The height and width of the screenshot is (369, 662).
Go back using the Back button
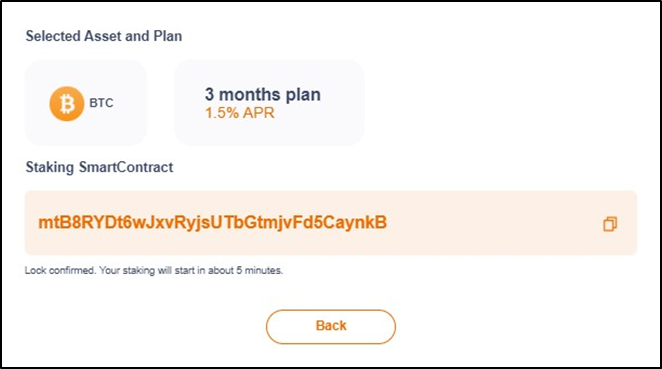tap(331, 326)
